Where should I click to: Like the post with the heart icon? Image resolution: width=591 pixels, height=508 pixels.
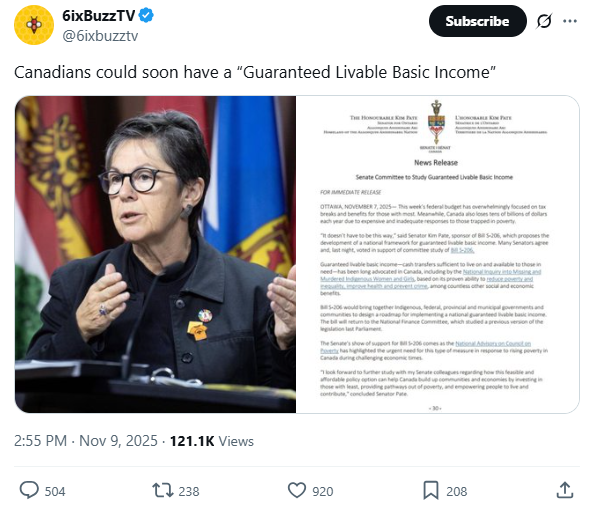(297, 490)
